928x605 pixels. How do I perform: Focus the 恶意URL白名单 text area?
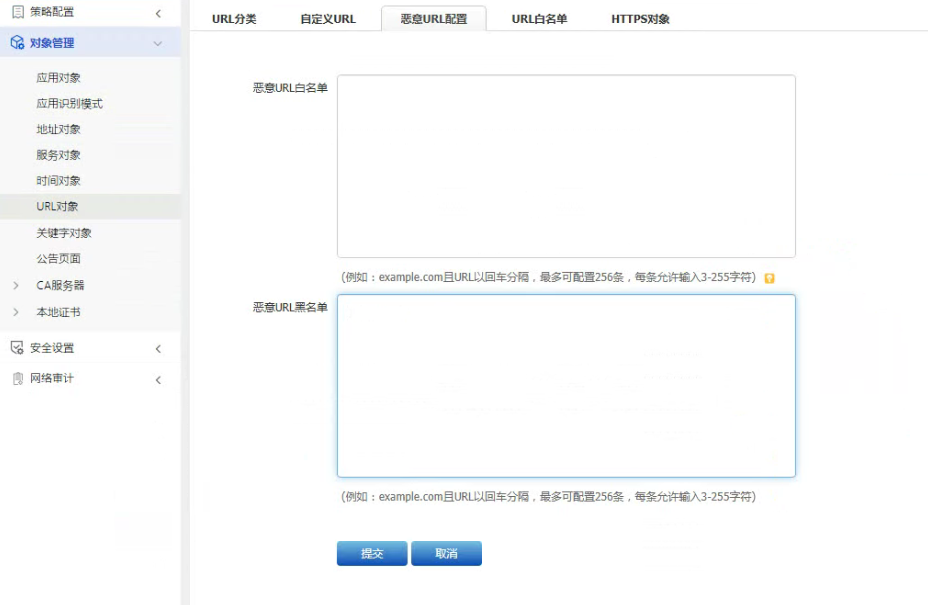point(566,166)
